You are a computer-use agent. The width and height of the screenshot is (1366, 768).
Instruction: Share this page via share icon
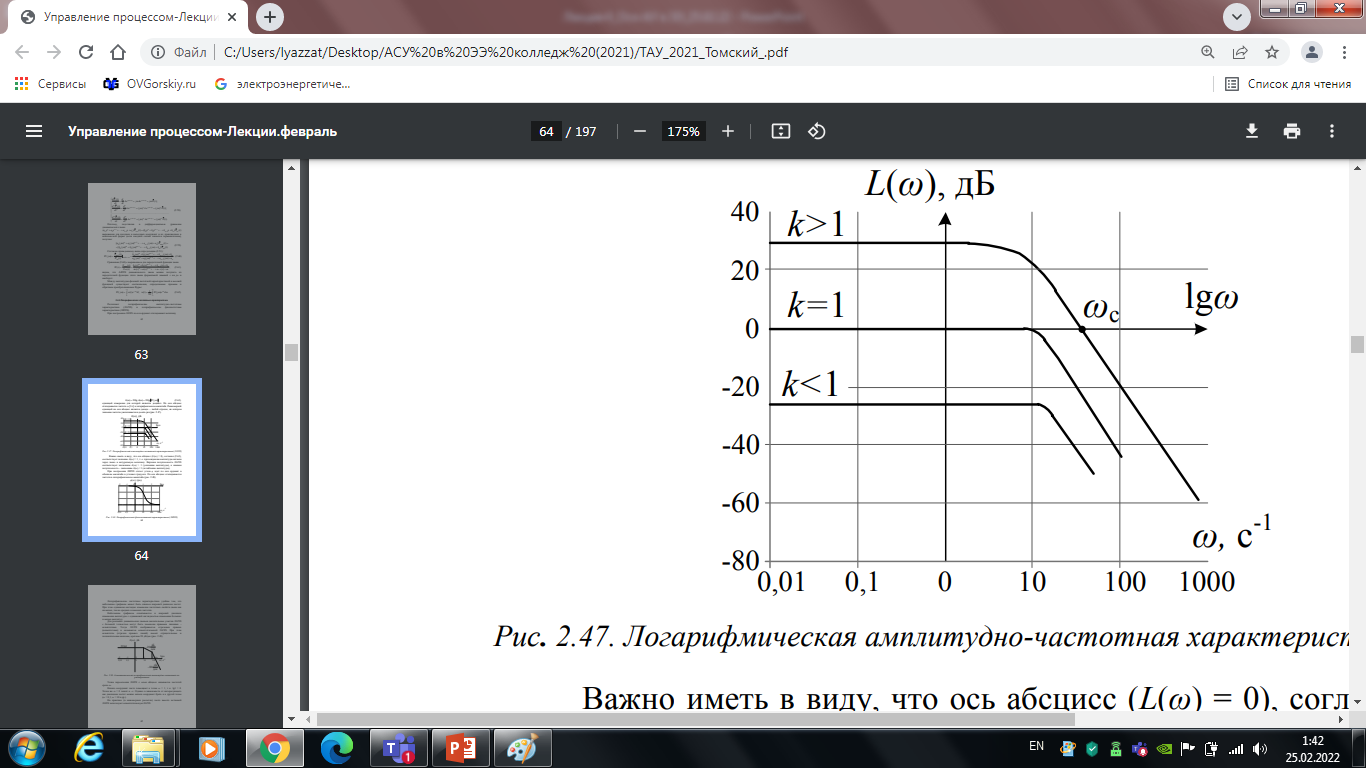tap(1240, 52)
